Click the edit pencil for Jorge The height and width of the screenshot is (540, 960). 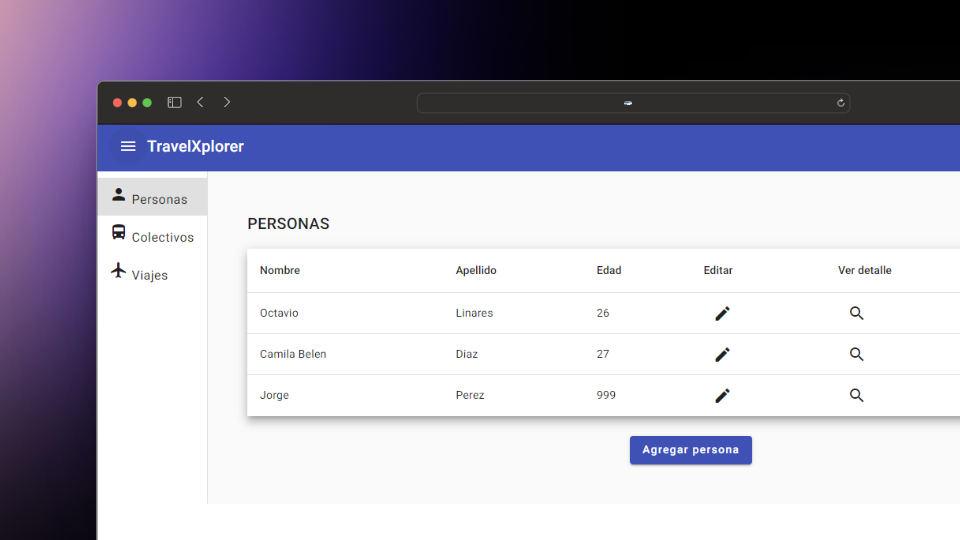[x=722, y=395]
